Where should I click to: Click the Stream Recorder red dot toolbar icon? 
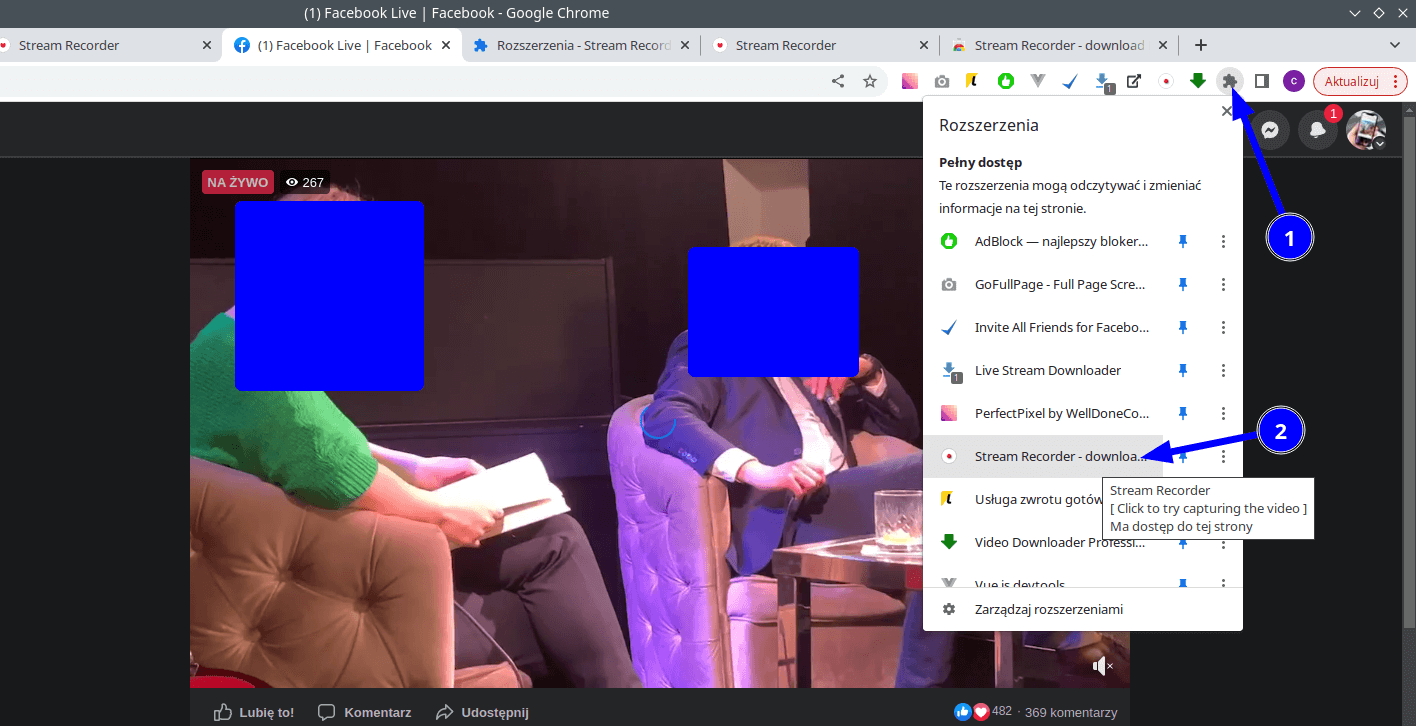click(1166, 81)
